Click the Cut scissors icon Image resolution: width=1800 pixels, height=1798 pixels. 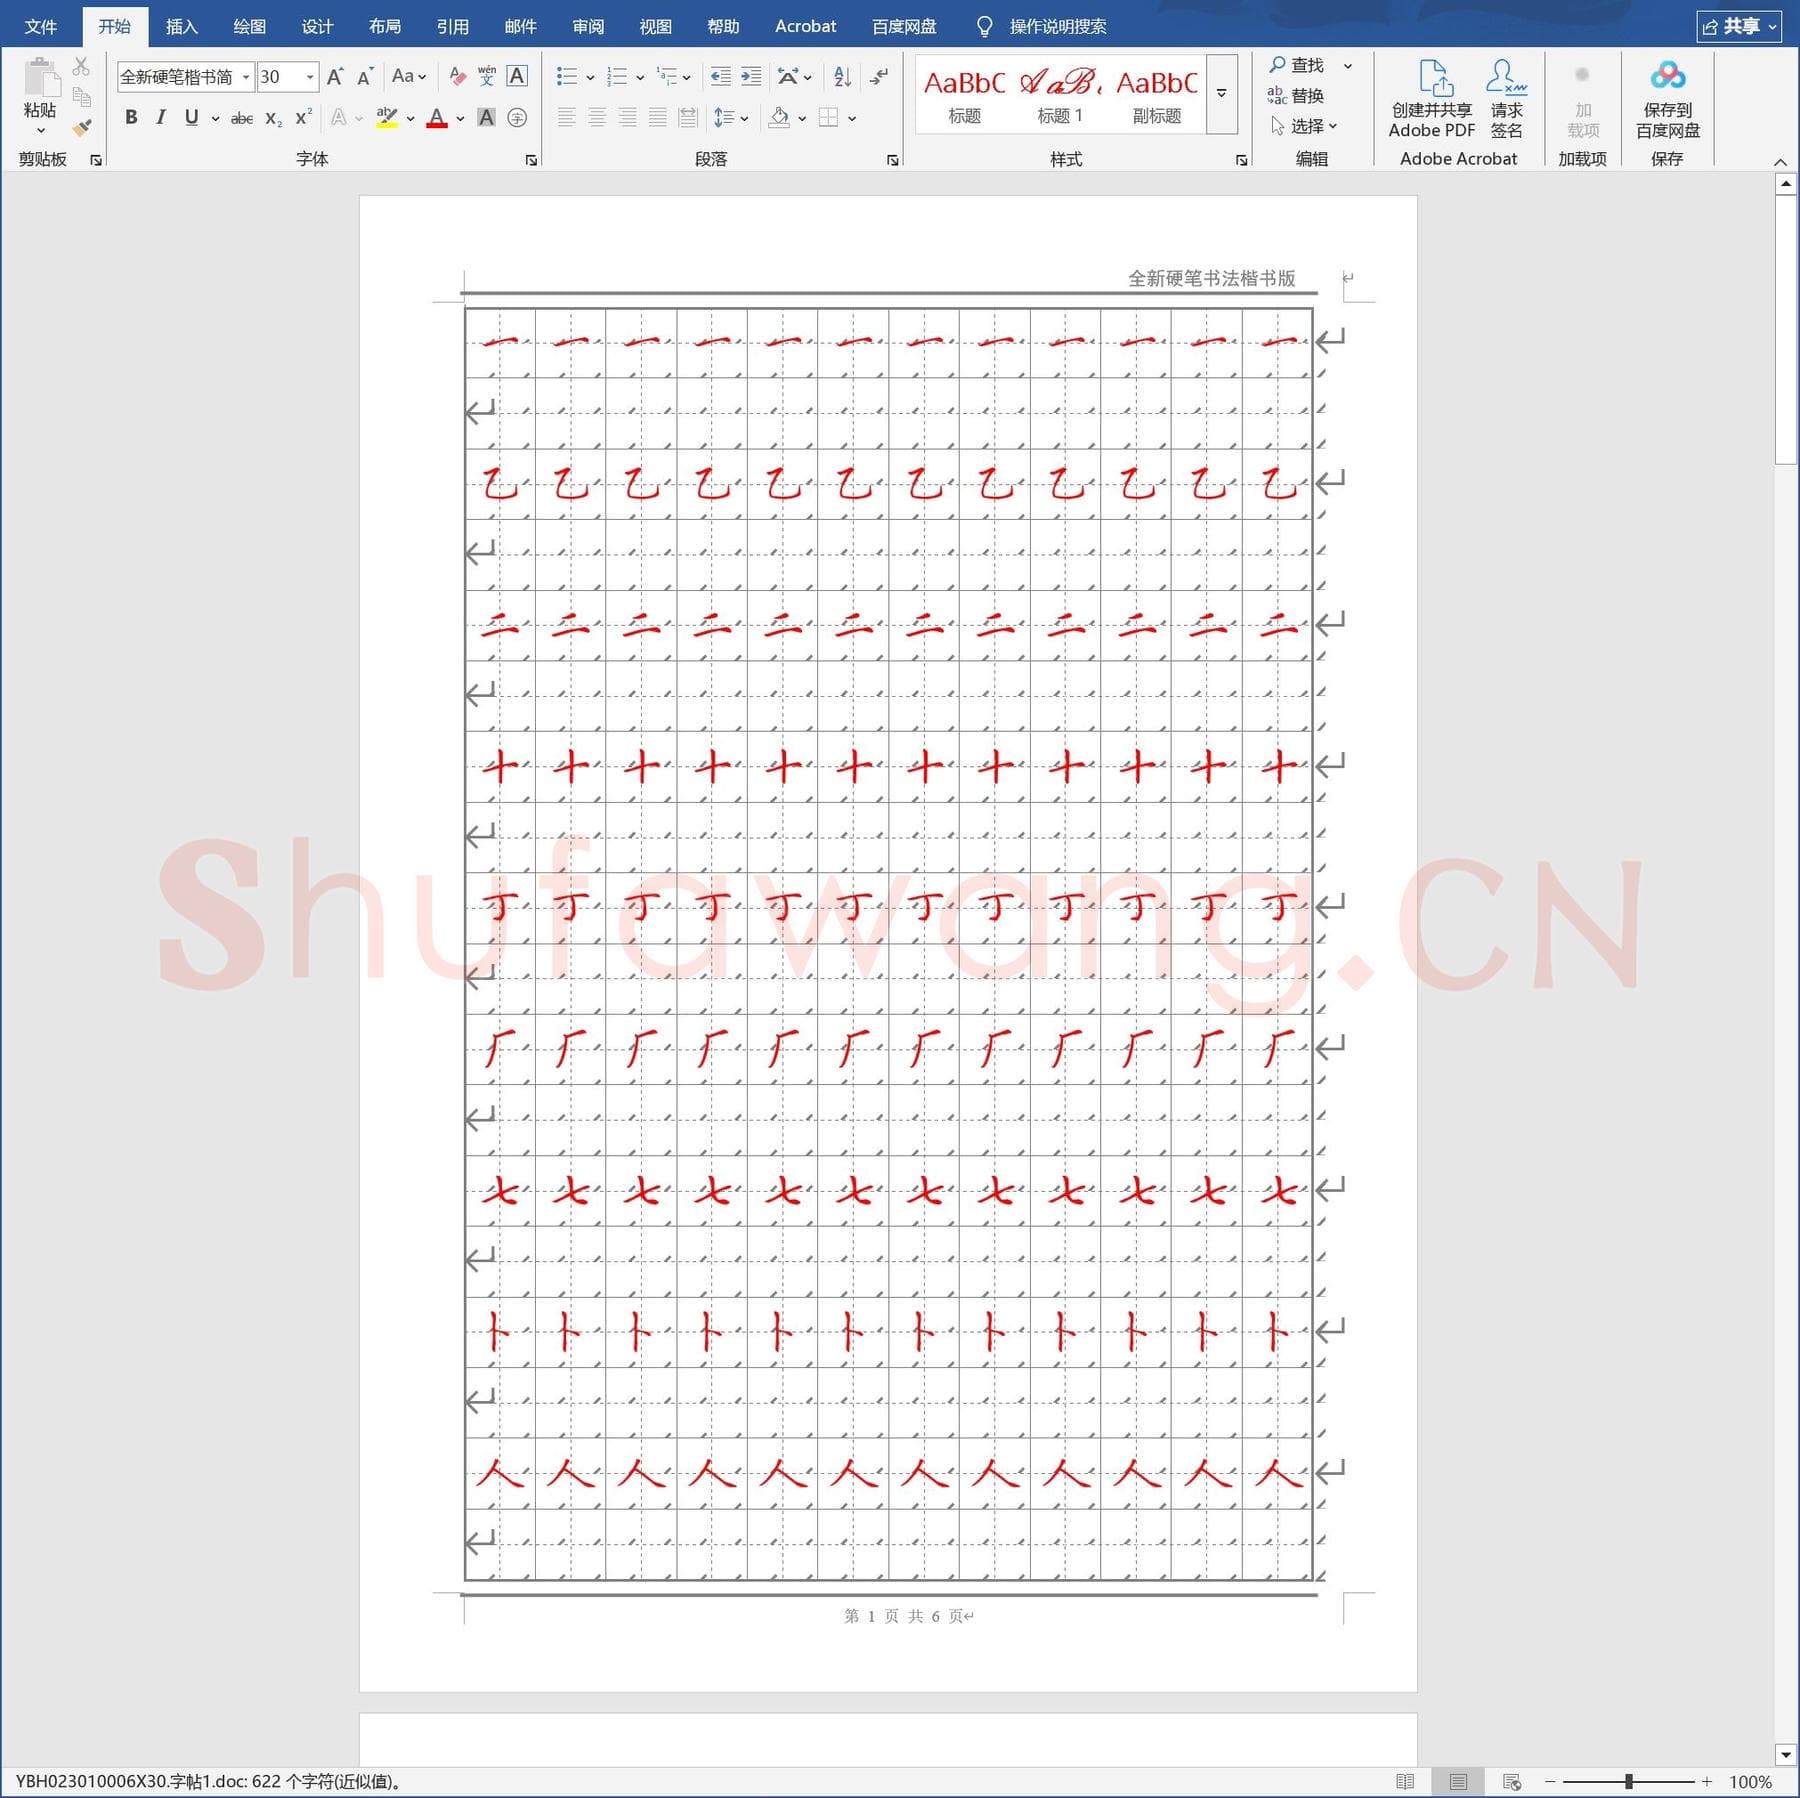pos(81,66)
